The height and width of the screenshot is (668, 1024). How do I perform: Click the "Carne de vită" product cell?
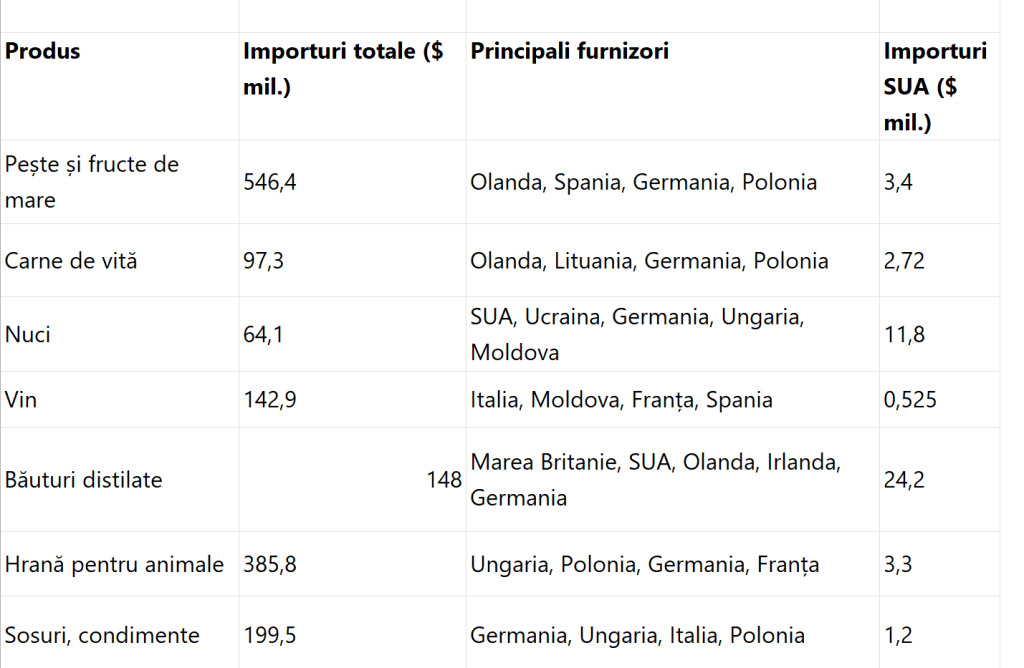click(71, 261)
